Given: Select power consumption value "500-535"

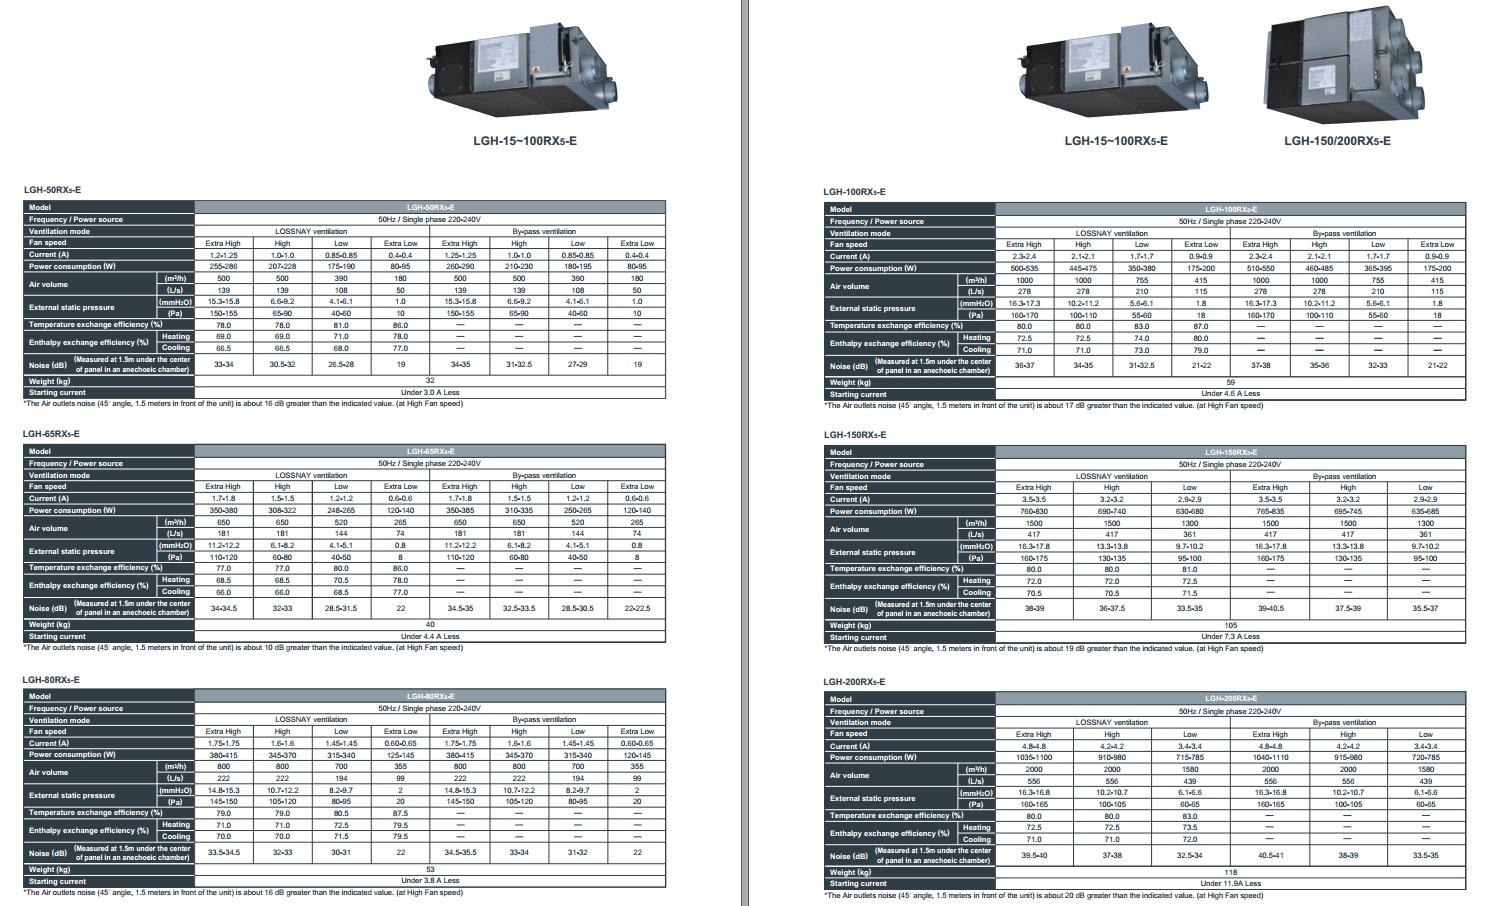Looking at the screenshot, I should 1024,269.
